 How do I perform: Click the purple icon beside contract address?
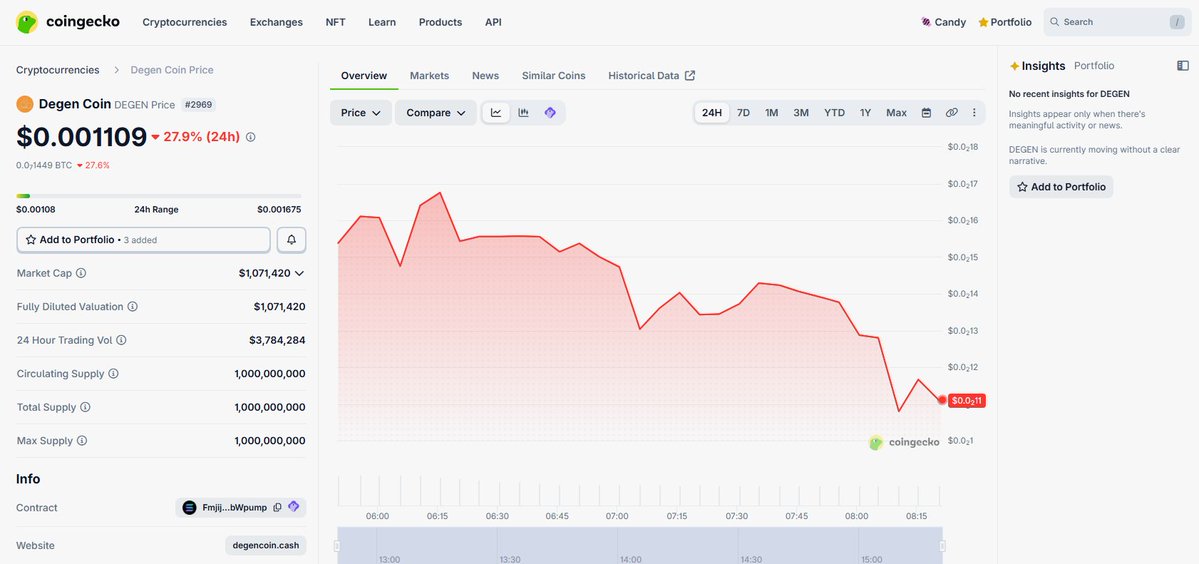click(x=294, y=507)
